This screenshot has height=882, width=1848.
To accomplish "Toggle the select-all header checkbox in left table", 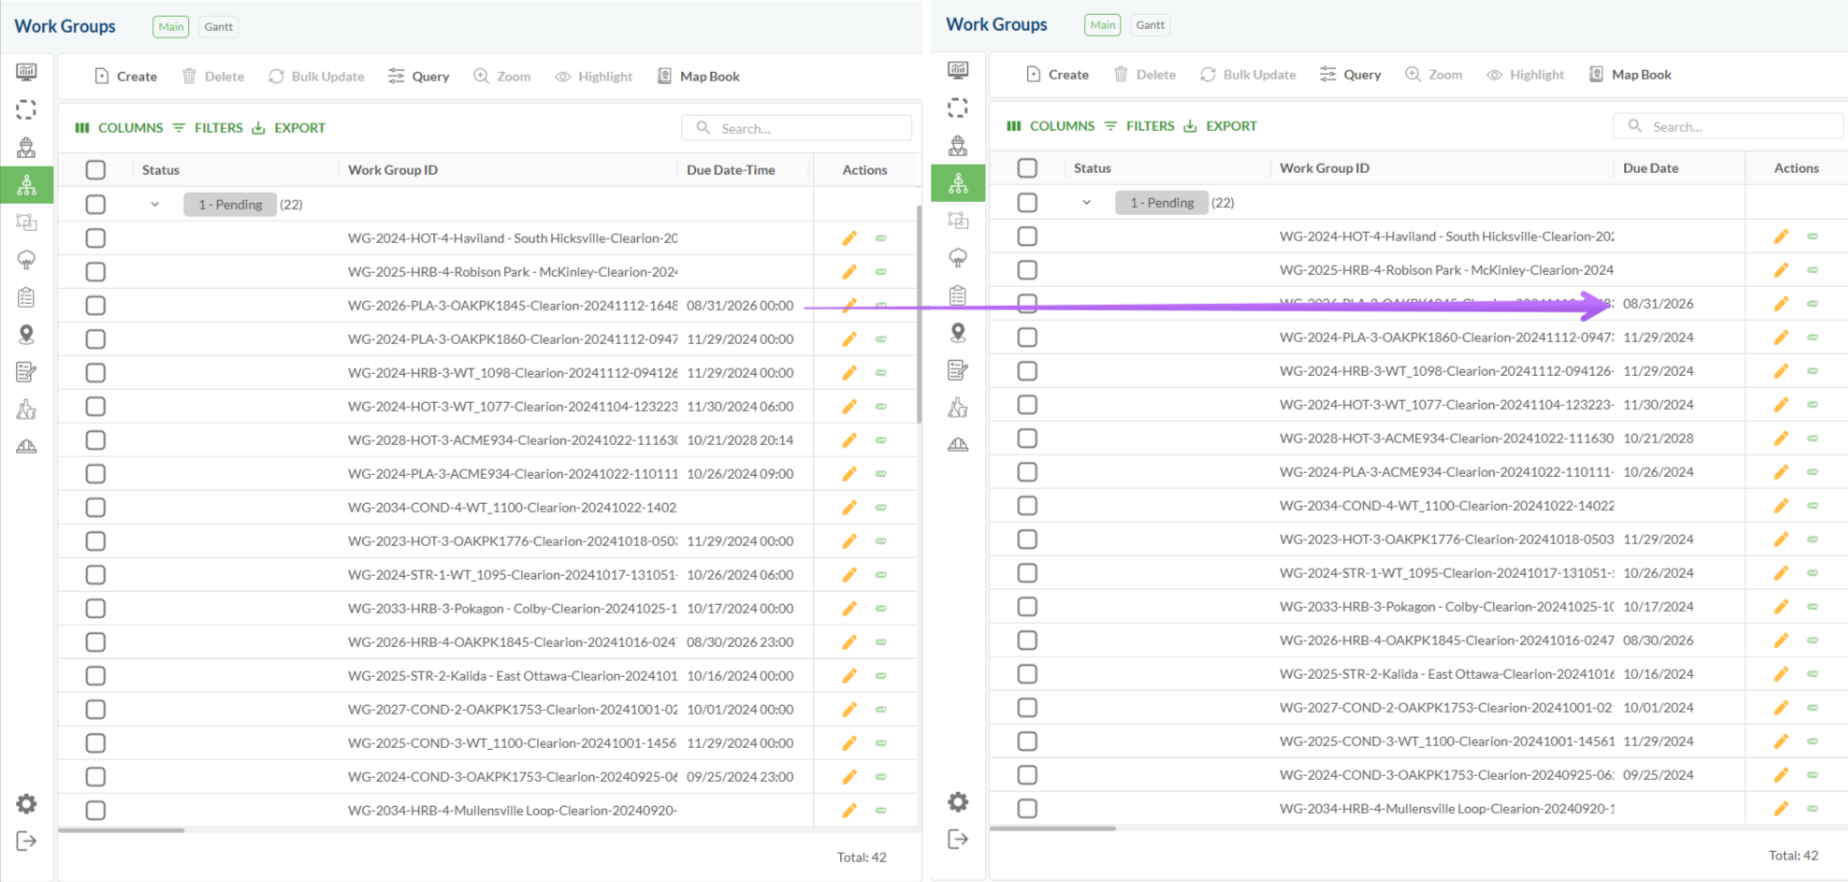I will (96, 170).
